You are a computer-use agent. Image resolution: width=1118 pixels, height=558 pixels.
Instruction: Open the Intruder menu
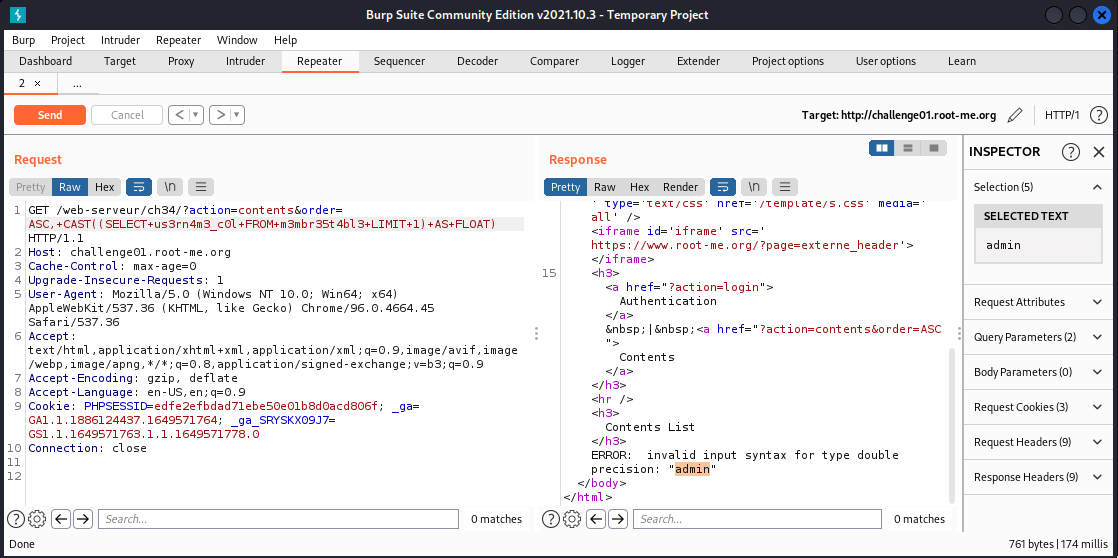coord(120,40)
